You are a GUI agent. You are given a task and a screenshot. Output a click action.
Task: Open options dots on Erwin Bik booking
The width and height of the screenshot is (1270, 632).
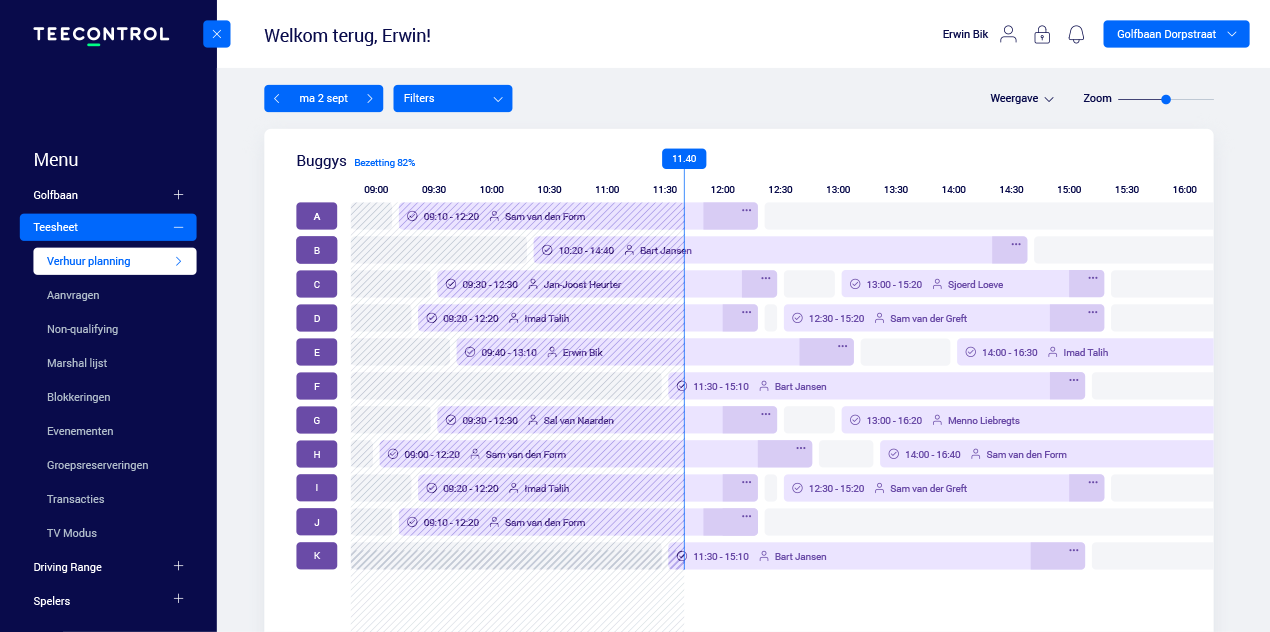[842, 346]
